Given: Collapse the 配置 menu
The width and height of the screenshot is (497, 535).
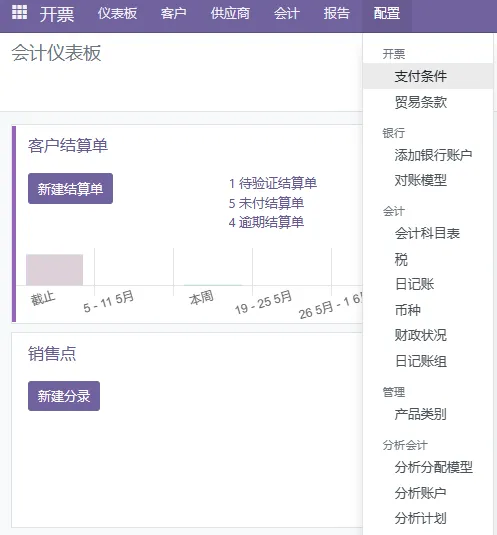Looking at the screenshot, I should coord(386,14).
